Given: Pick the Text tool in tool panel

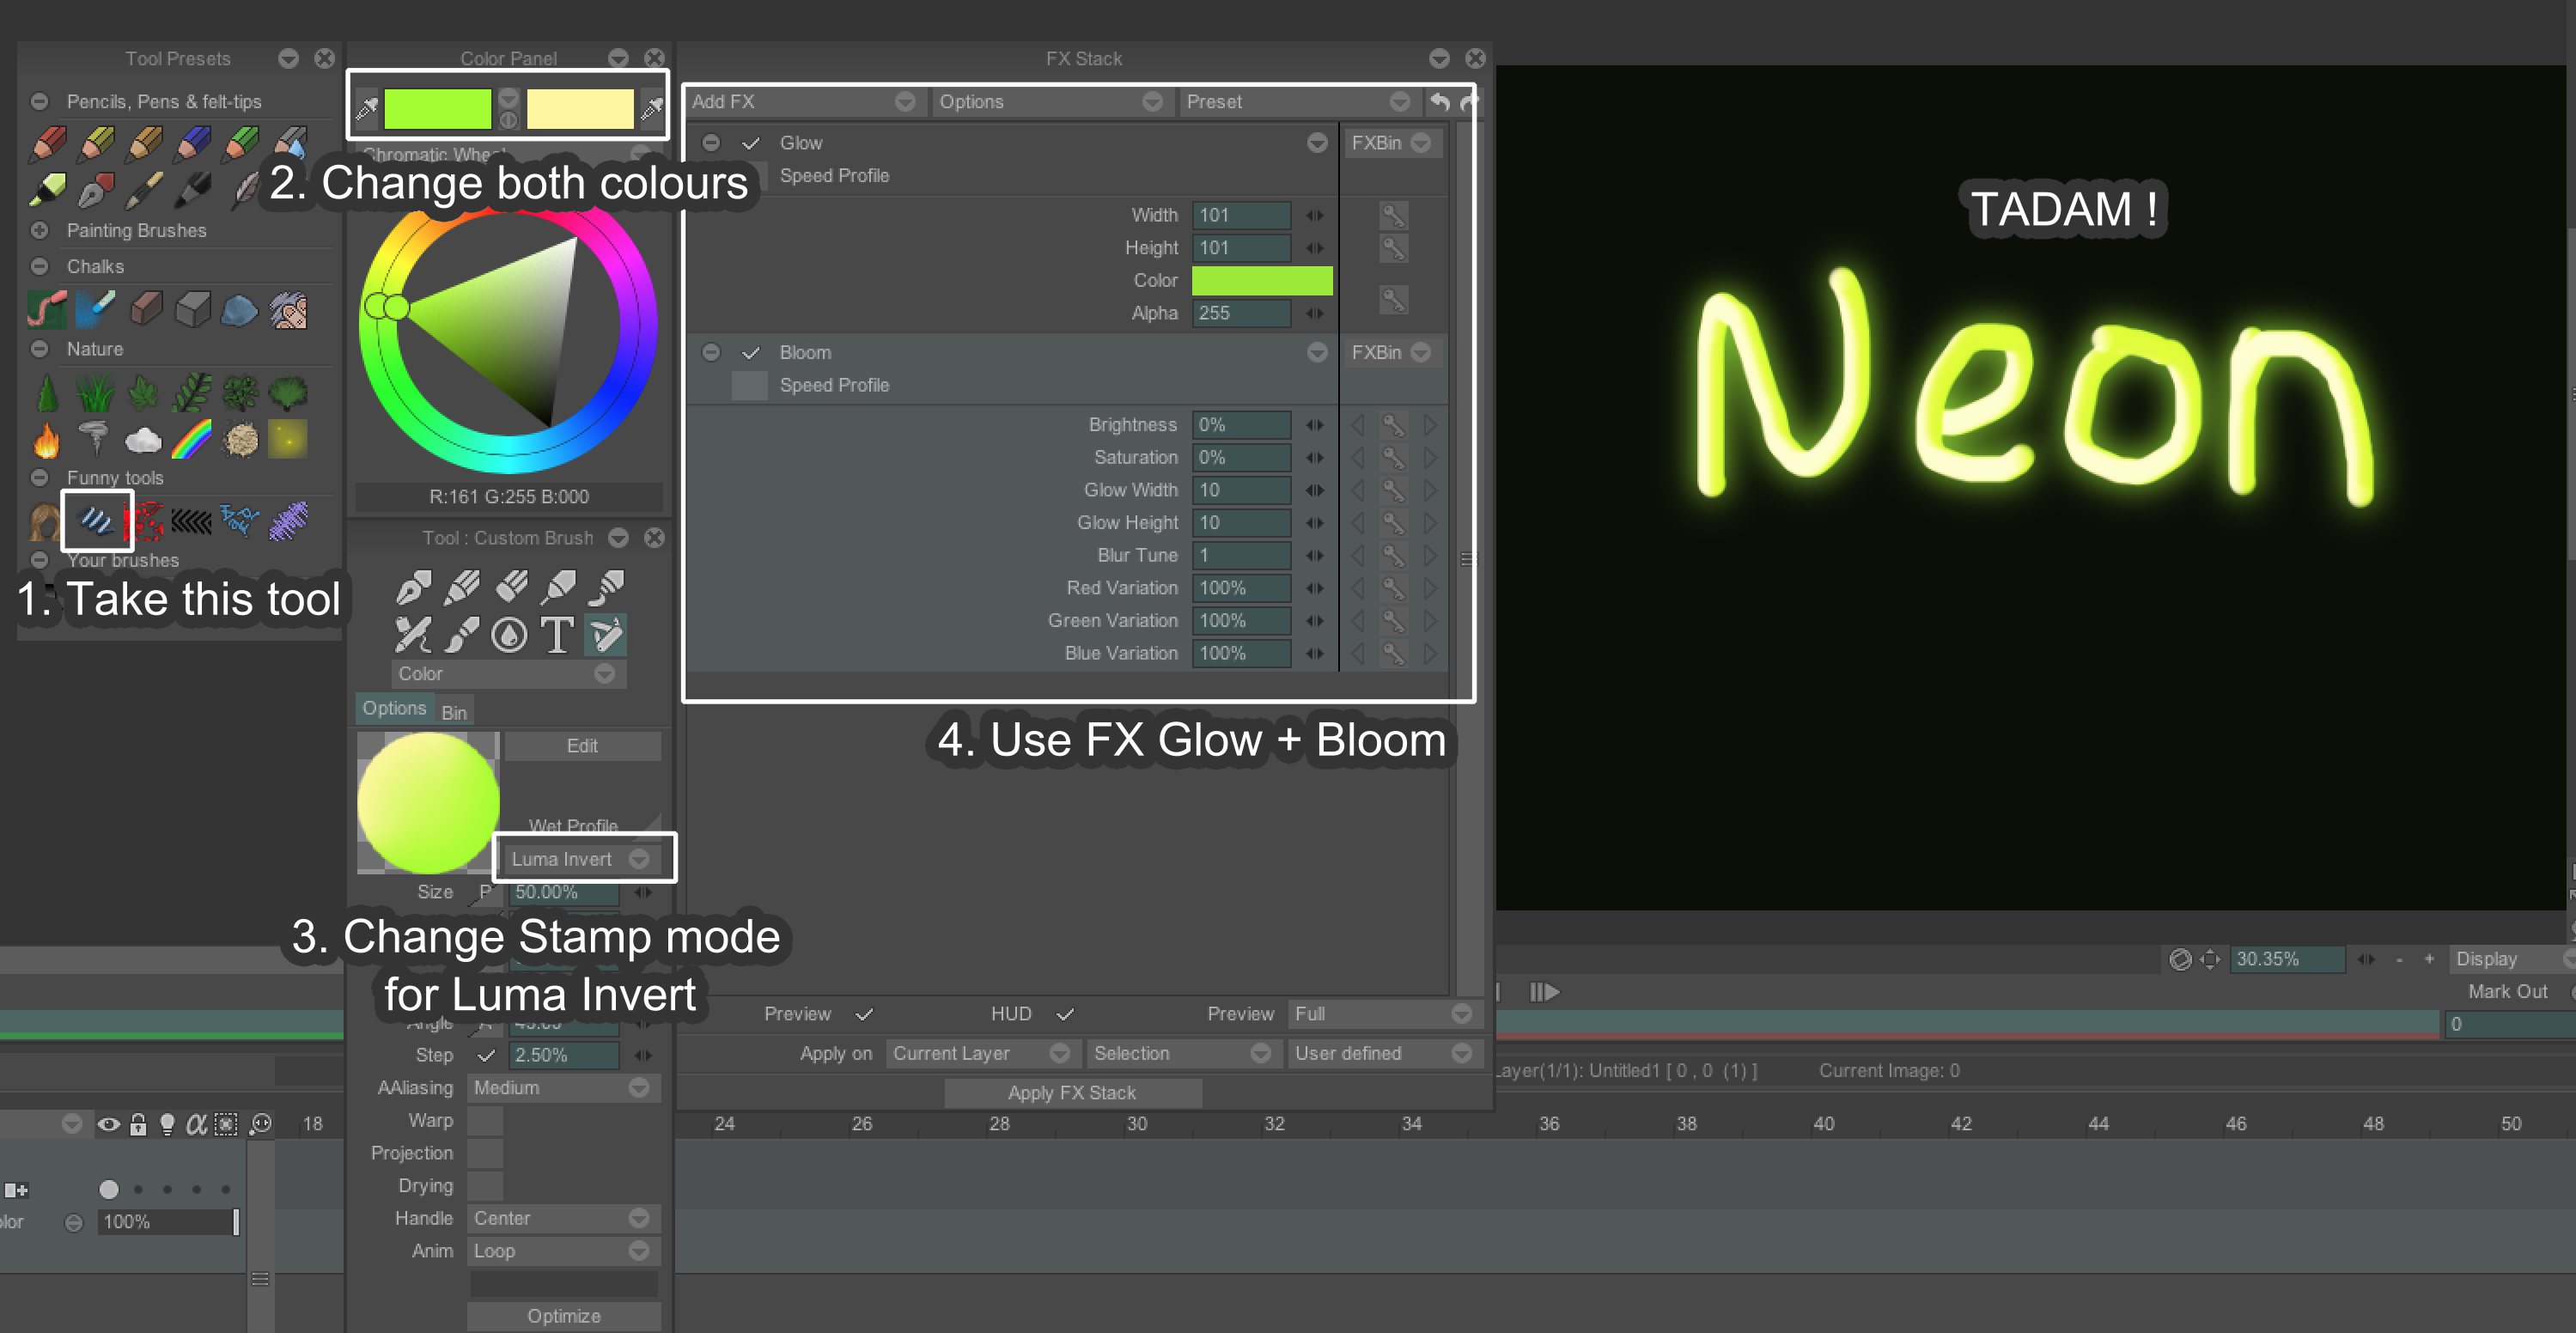Looking at the screenshot, I should click(x=558, y=635).
